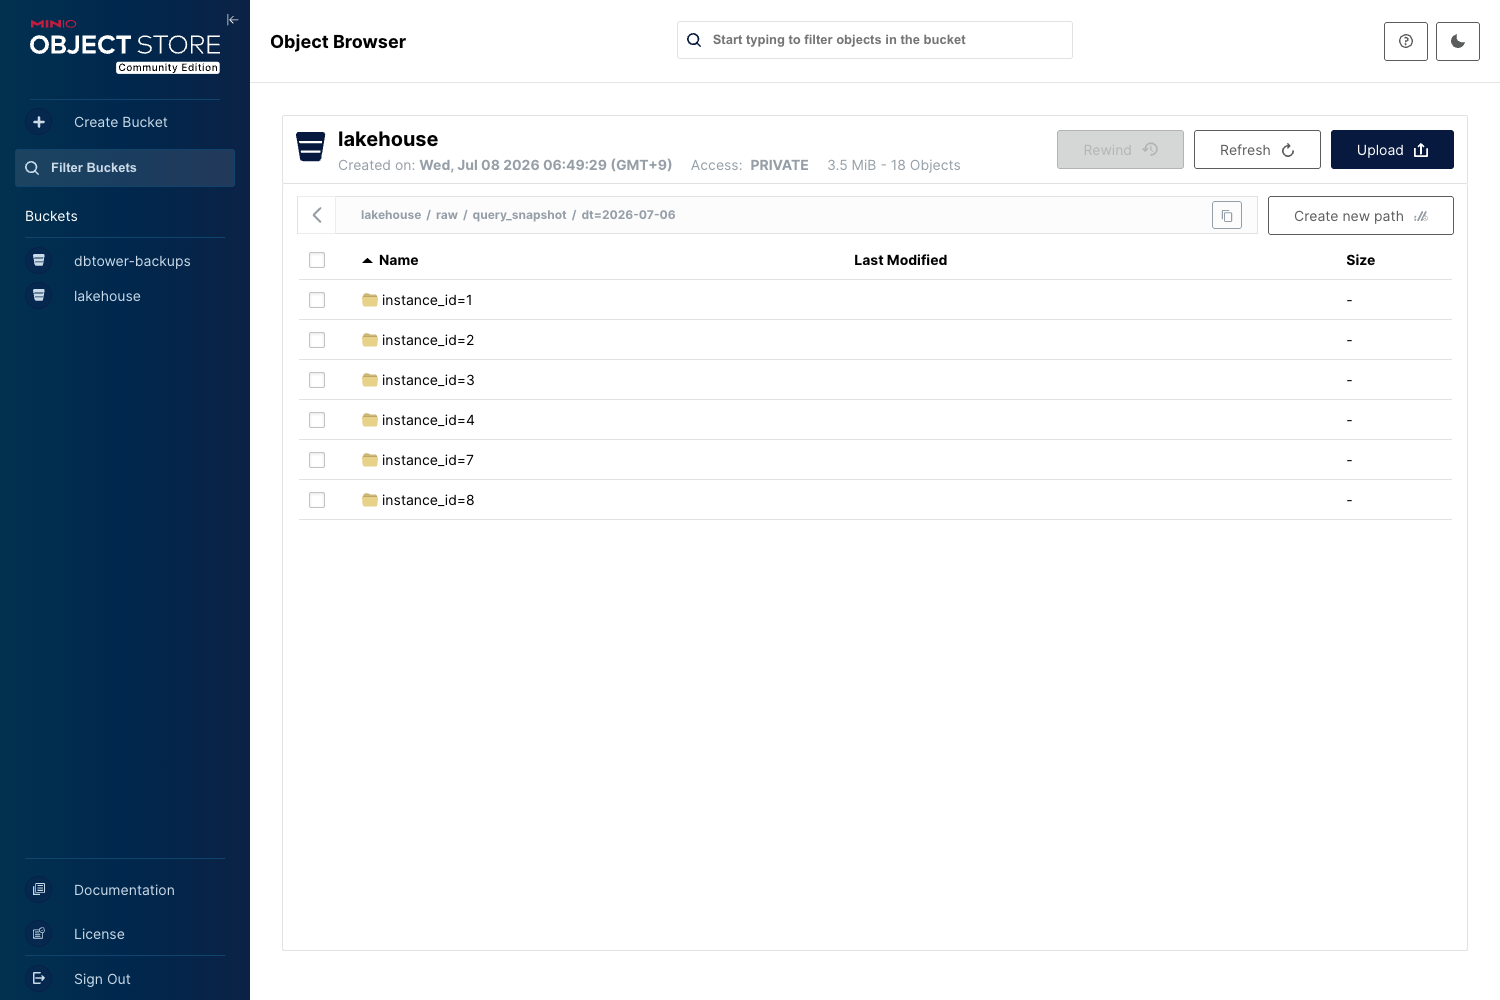Select all objects with the header checkbox

click(x=317, y=260)
